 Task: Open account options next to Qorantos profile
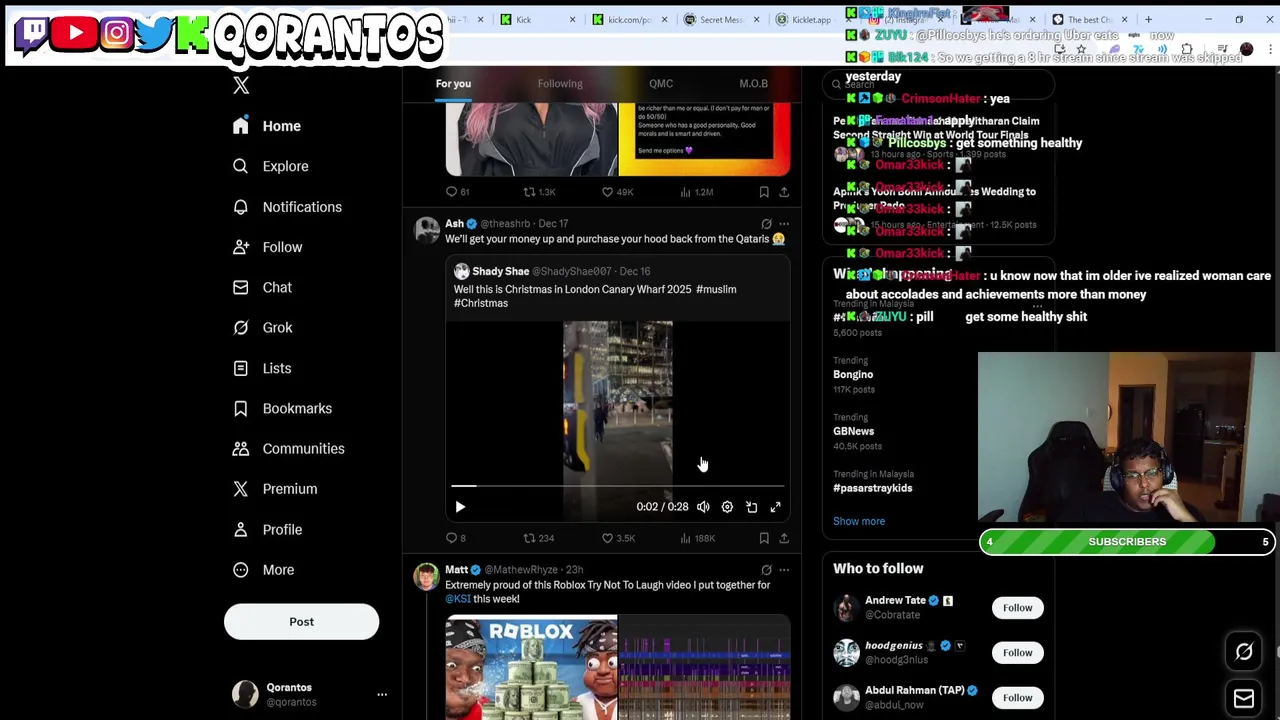(381, 694)
